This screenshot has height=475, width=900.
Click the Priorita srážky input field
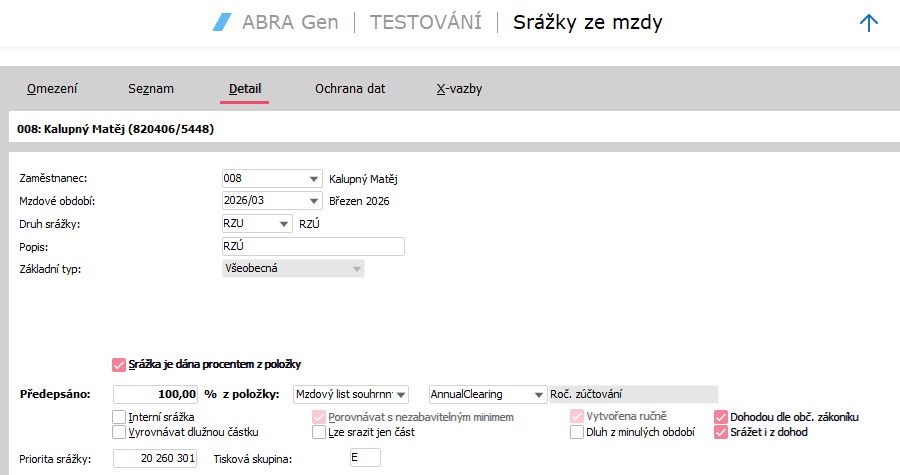click(x=155, y=458)
